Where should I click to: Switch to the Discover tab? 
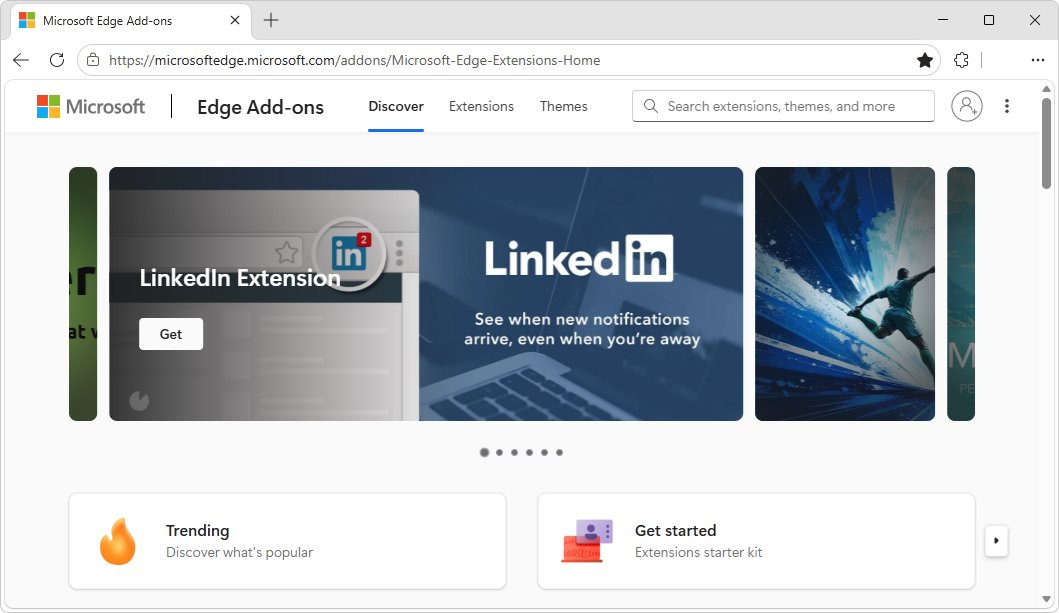[x=396, y=106]
